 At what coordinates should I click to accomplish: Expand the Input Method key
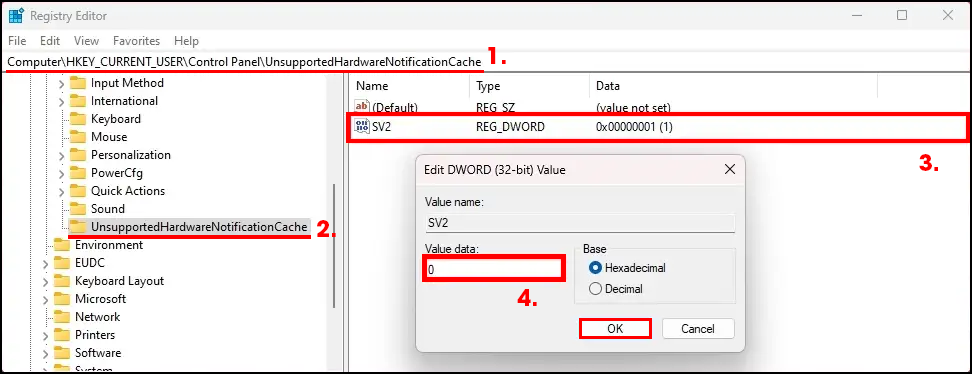(61, 83)
